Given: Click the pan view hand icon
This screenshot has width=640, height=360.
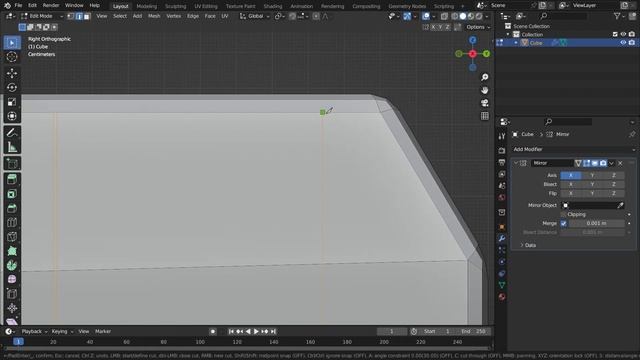Looking at the screenshot, I should pyautogui.click(x=484, y=90).
